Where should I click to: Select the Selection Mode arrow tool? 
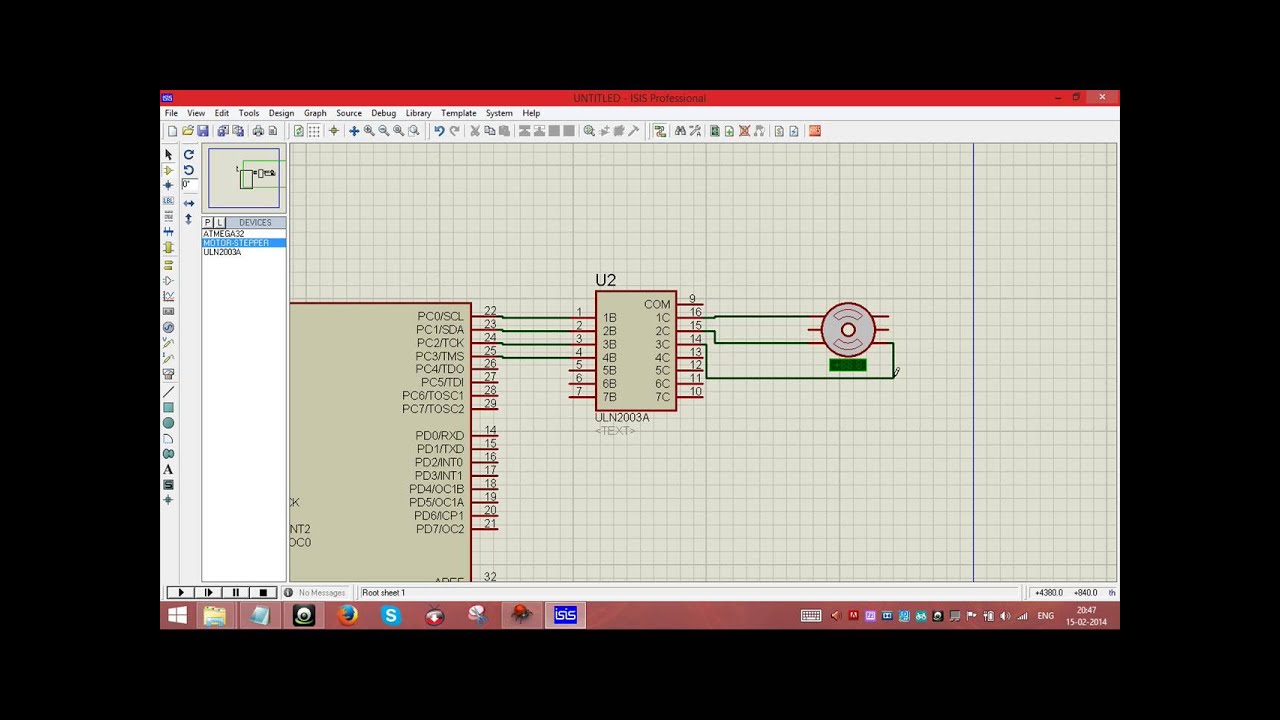[168, 154]
